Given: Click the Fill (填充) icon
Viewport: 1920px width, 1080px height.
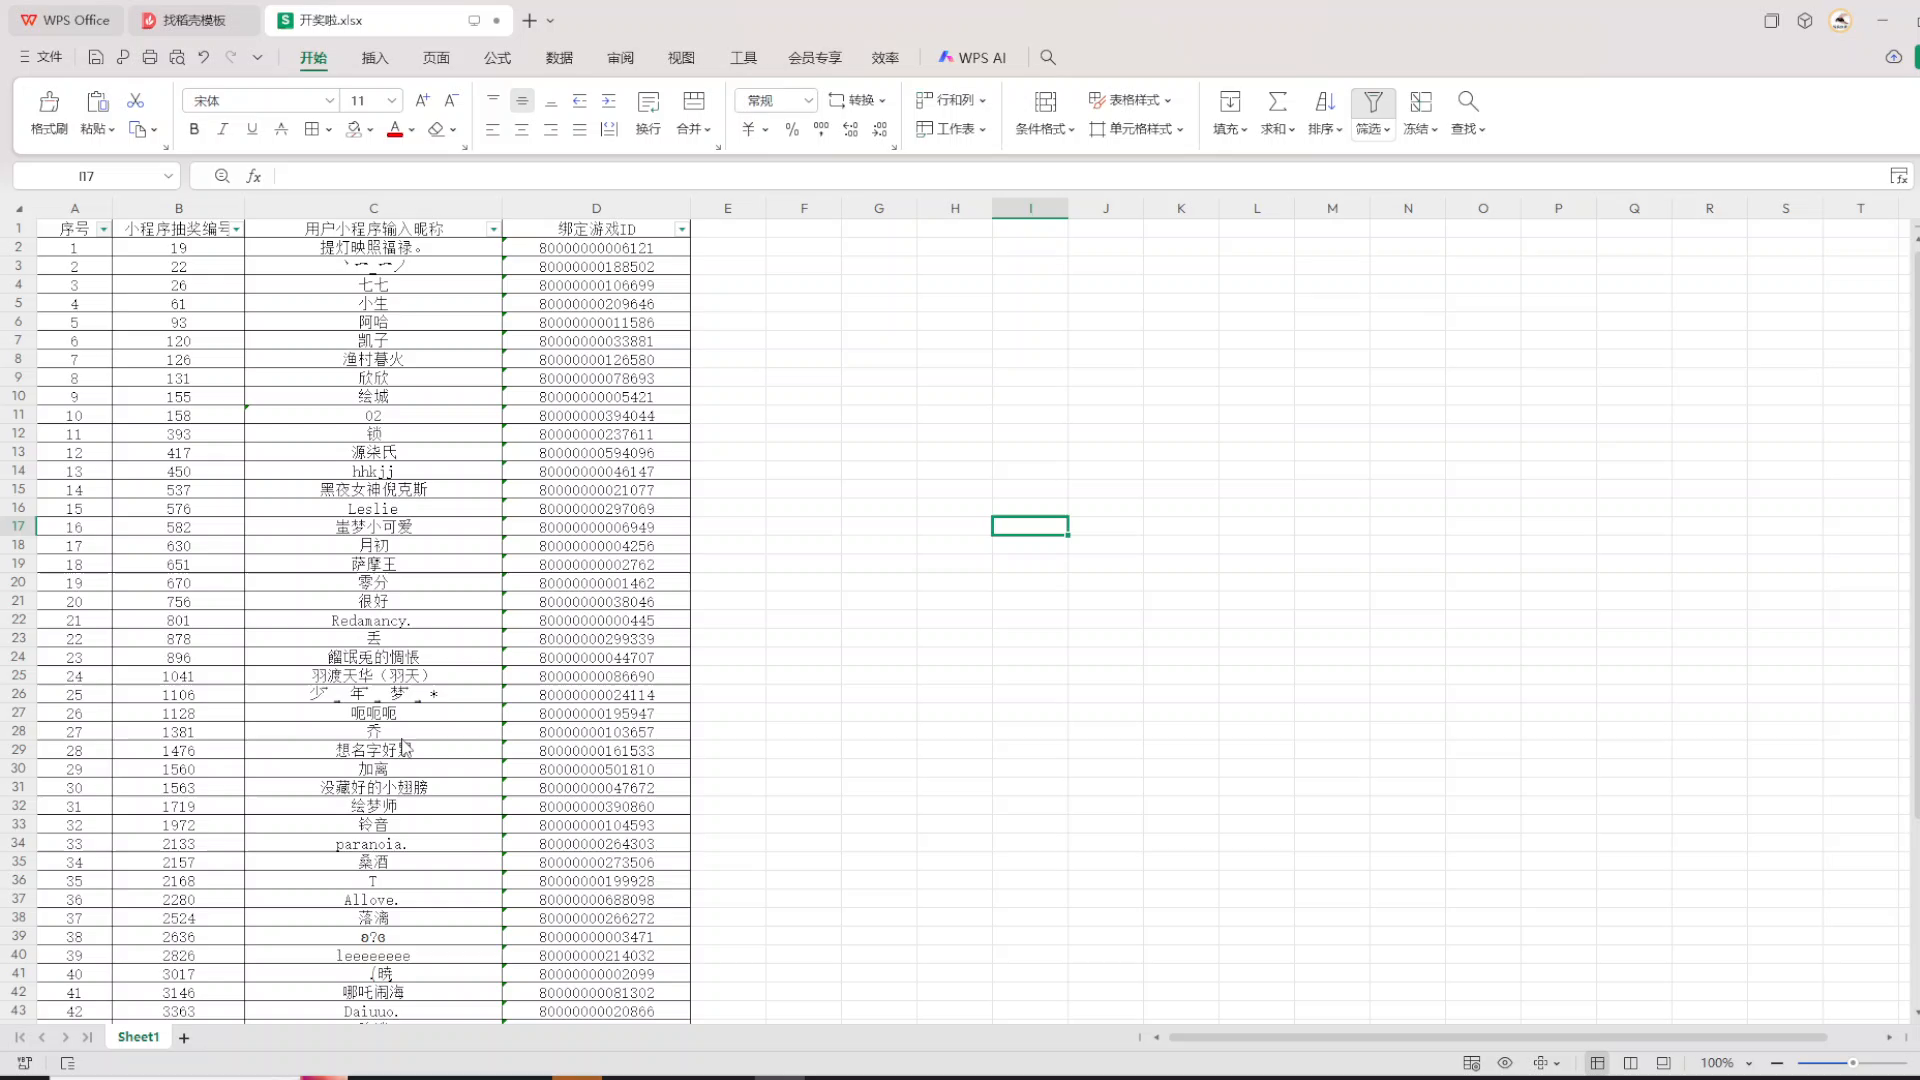Looking at the screenshot, I should click(1230, 102).
